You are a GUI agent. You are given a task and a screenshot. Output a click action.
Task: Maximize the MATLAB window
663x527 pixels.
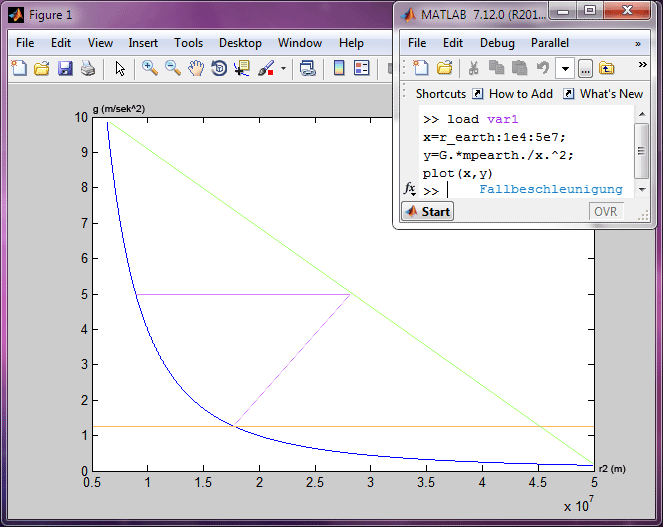pos(590,11)
